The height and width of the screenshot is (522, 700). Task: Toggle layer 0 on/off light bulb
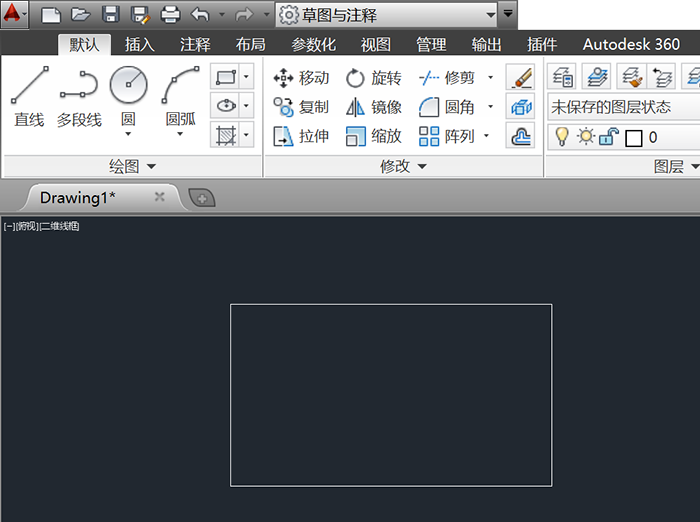pyautogui.click(x=562, y=137)
